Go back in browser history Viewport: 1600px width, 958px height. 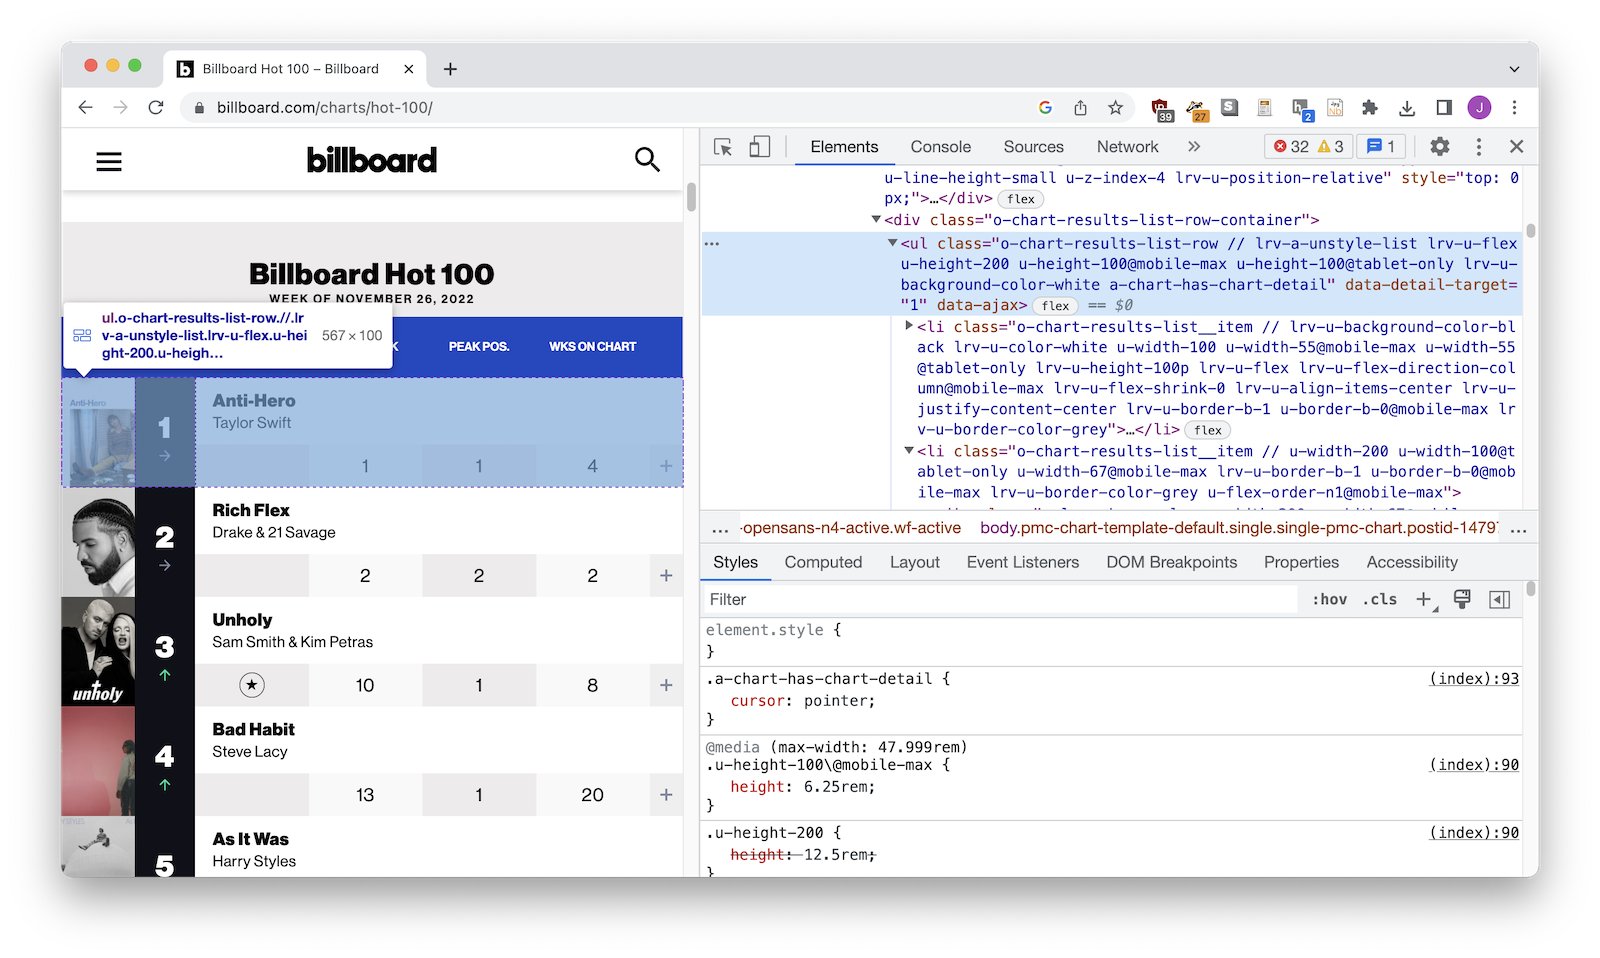tap(85, 107)
